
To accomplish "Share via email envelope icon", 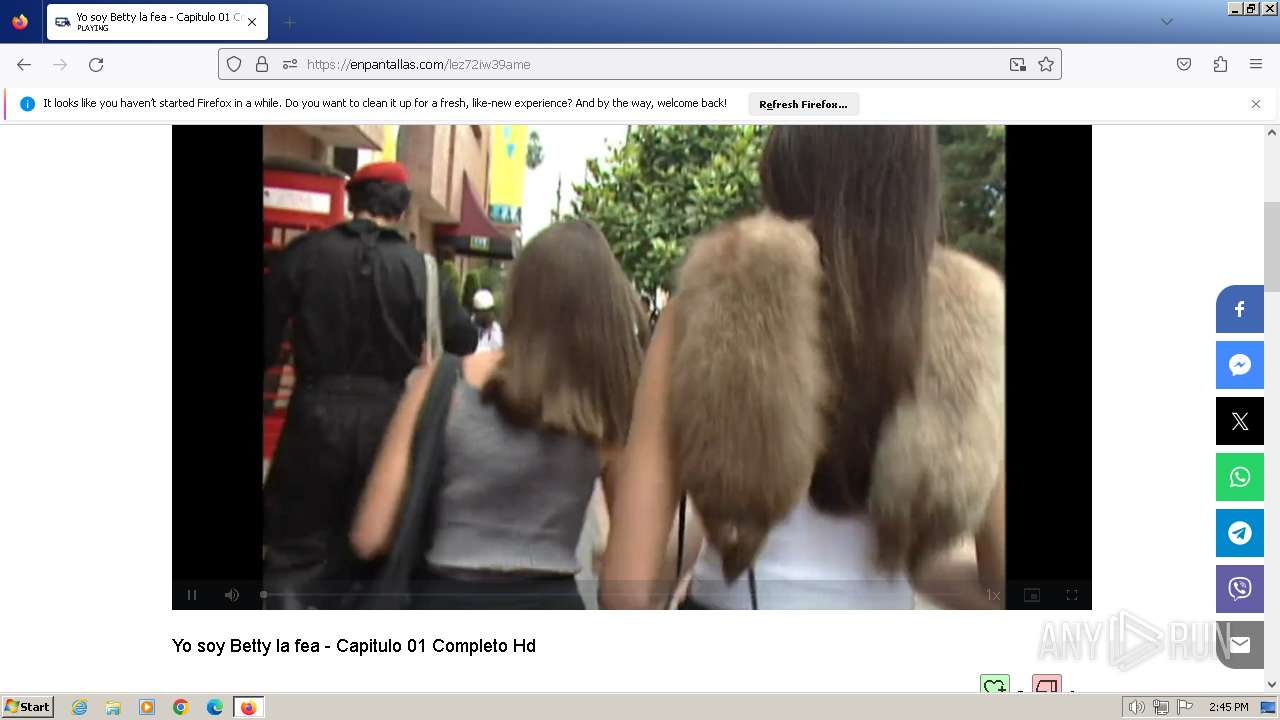I will 1240,645.
